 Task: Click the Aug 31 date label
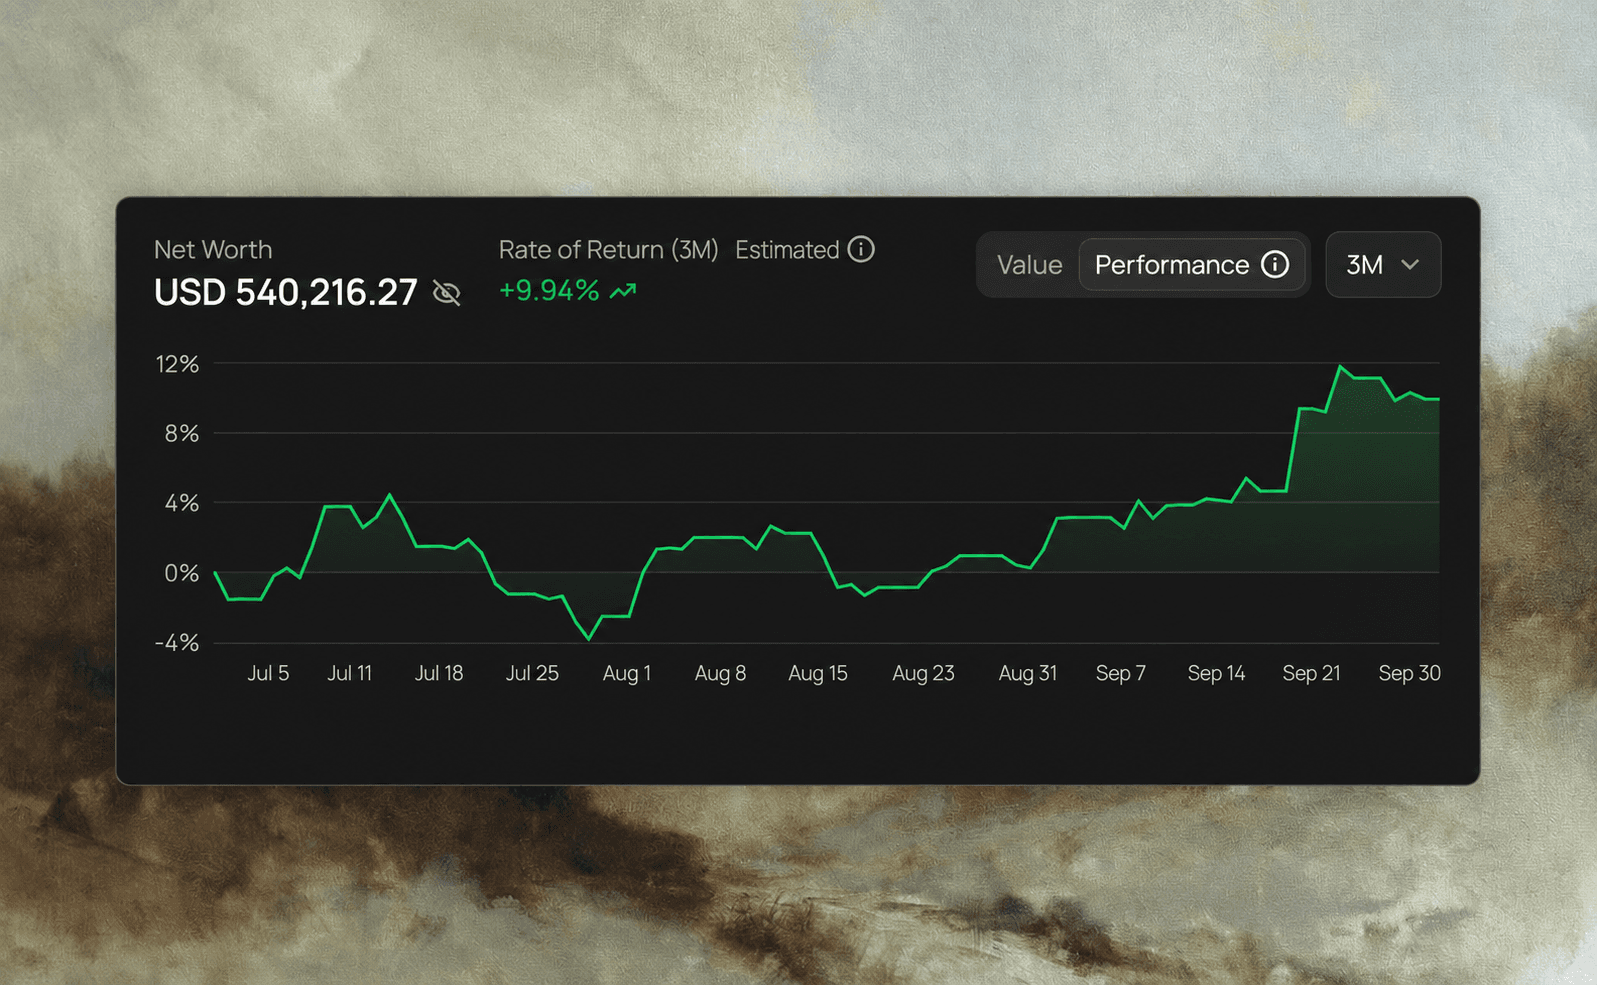coord(1028,673)
